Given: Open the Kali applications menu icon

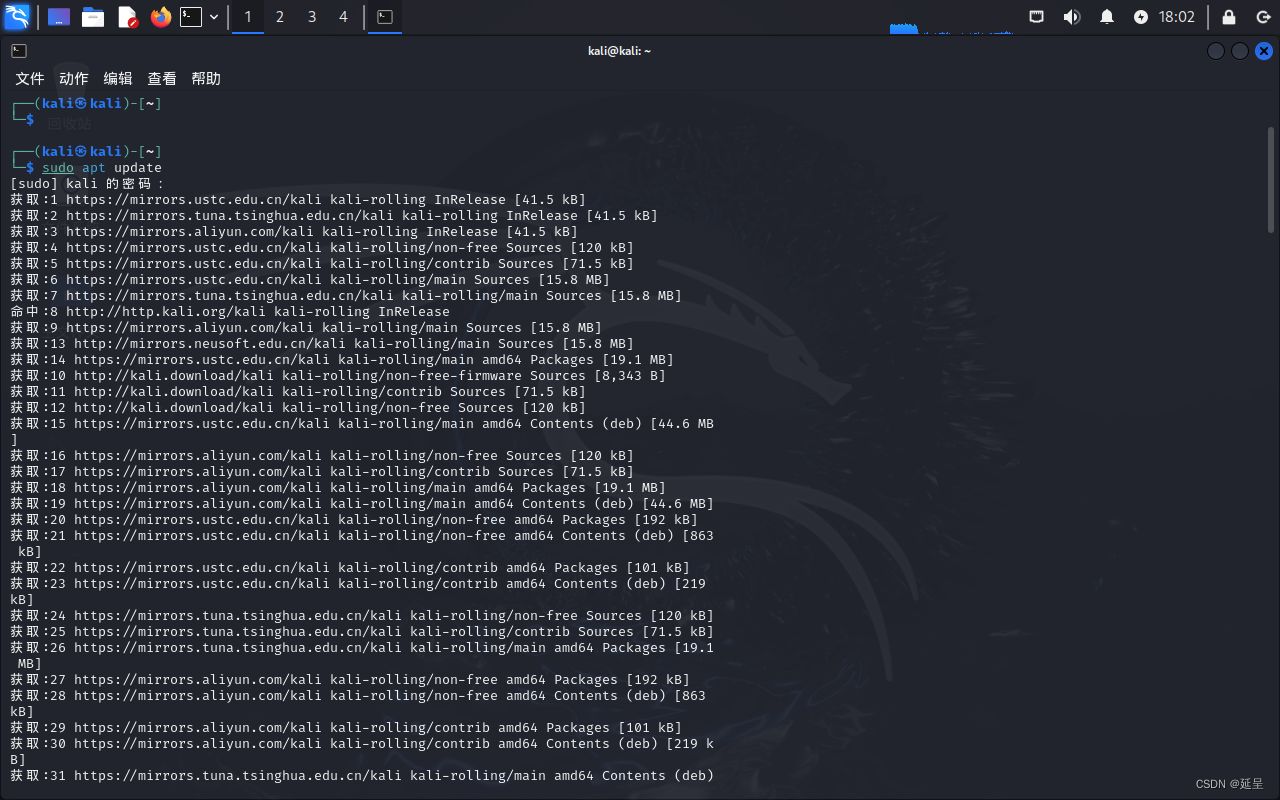Looking at the screenshot, I should pyautogui.click(x=17, y=17).
